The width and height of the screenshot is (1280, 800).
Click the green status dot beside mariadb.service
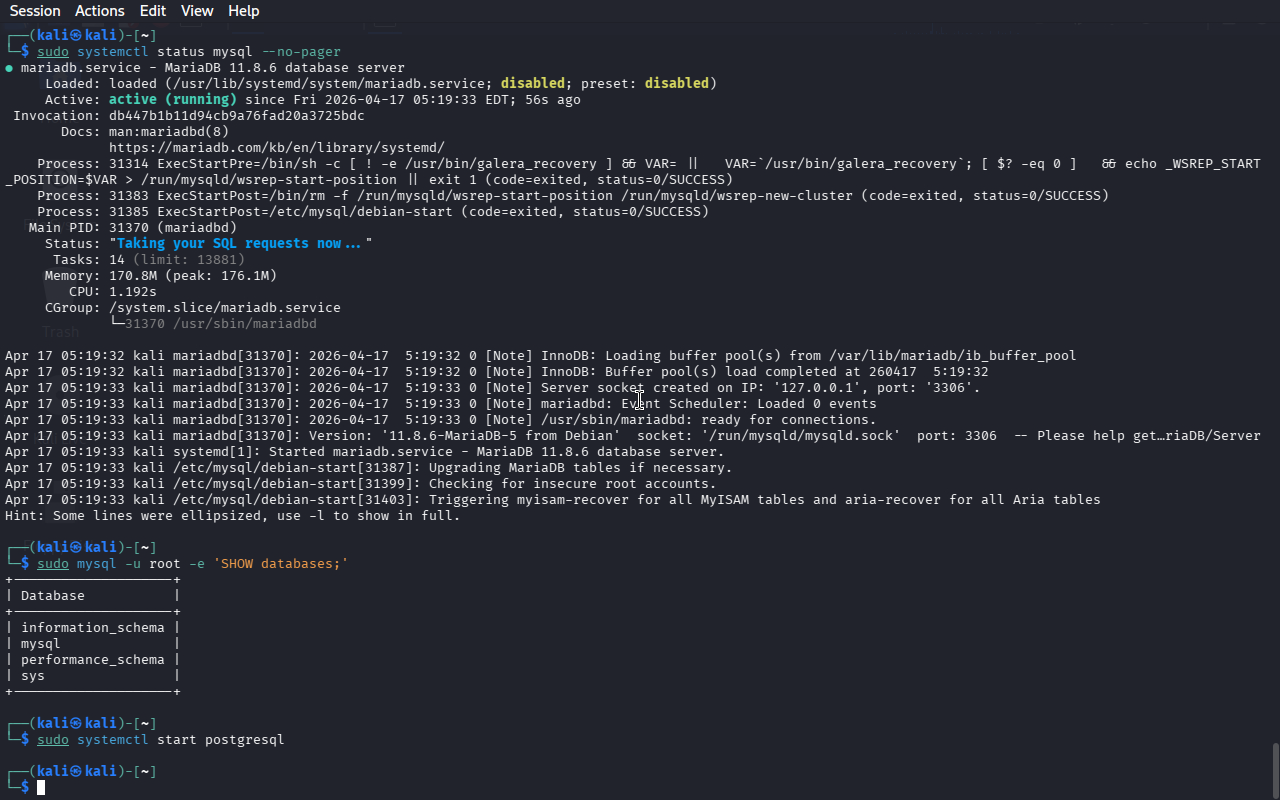tap(9, 68)
